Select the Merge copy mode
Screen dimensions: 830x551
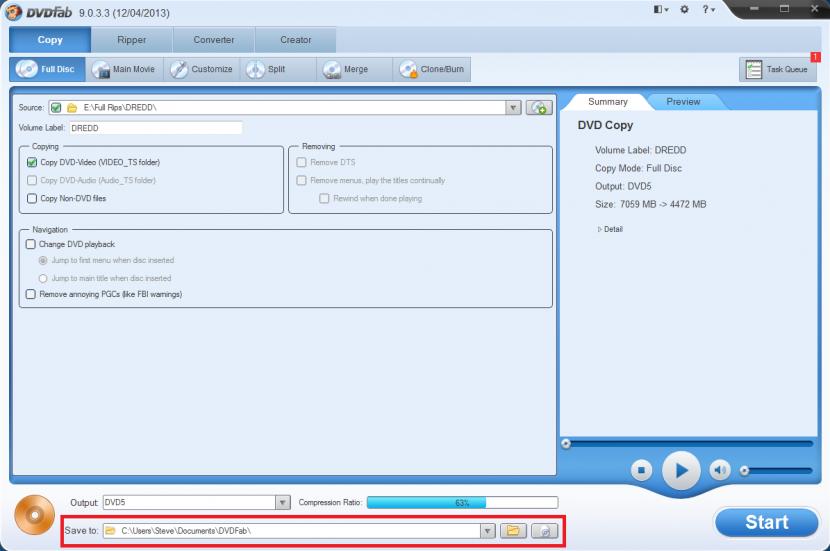point(355,69)
